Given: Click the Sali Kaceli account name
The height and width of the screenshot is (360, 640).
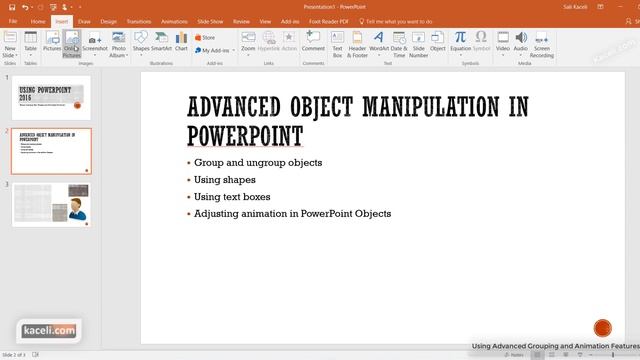Looking at the screenshot, I should point(575,7).
